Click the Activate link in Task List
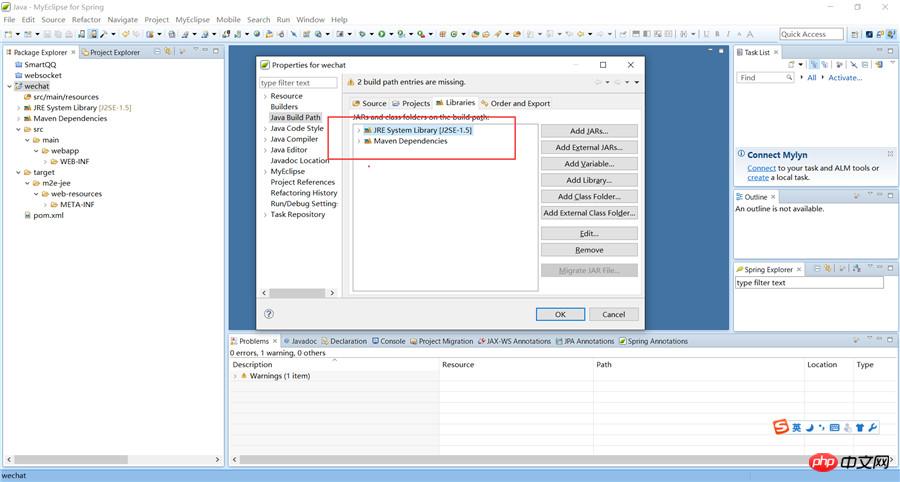This screenshot has height=482, width=900. pyautogui.click(x=845, y=77)
